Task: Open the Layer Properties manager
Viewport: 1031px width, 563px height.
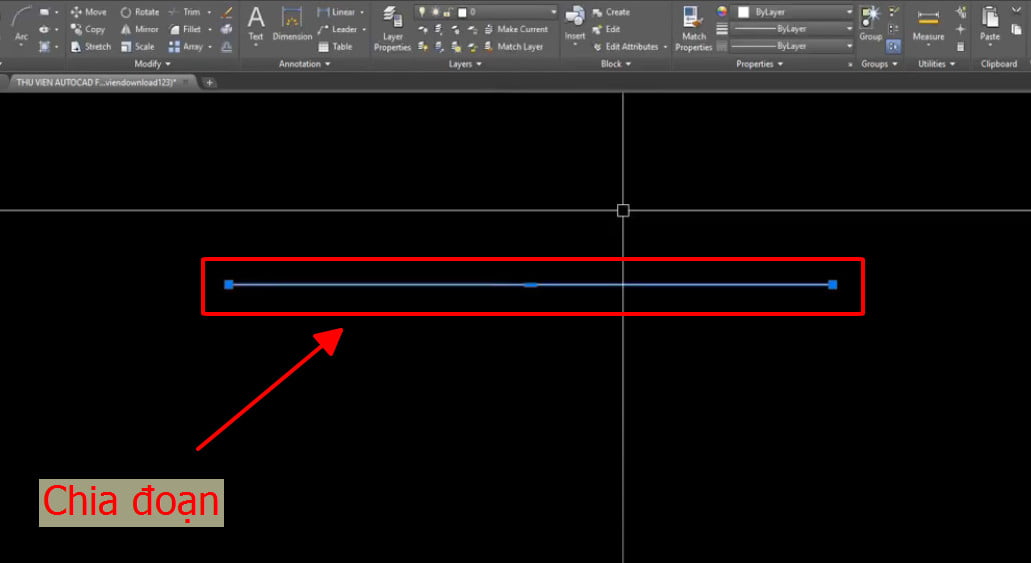Action: 393,28
